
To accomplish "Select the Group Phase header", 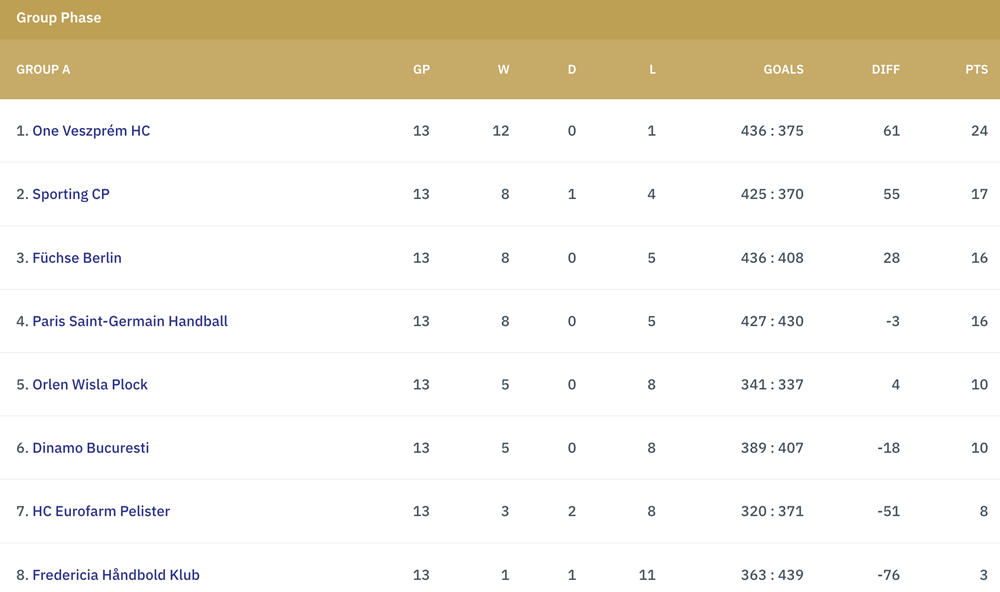I will coord(59,18).
